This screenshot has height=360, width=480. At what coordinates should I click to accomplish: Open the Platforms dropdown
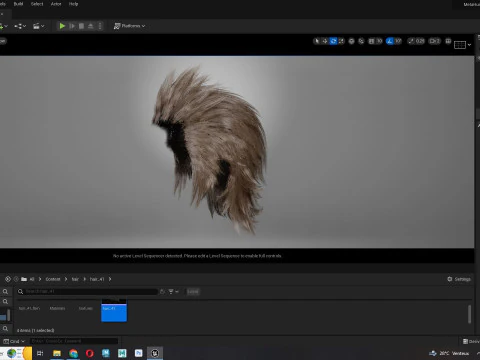[129, 26]
